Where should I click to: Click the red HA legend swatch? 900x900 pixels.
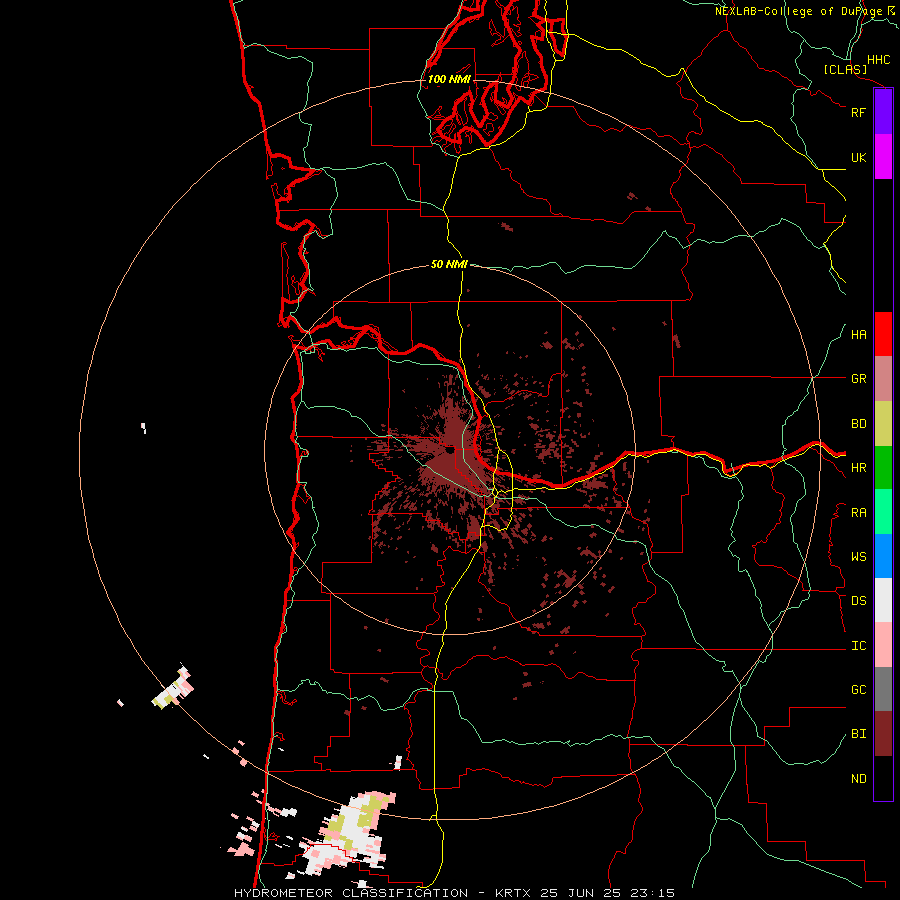point(883,334)
